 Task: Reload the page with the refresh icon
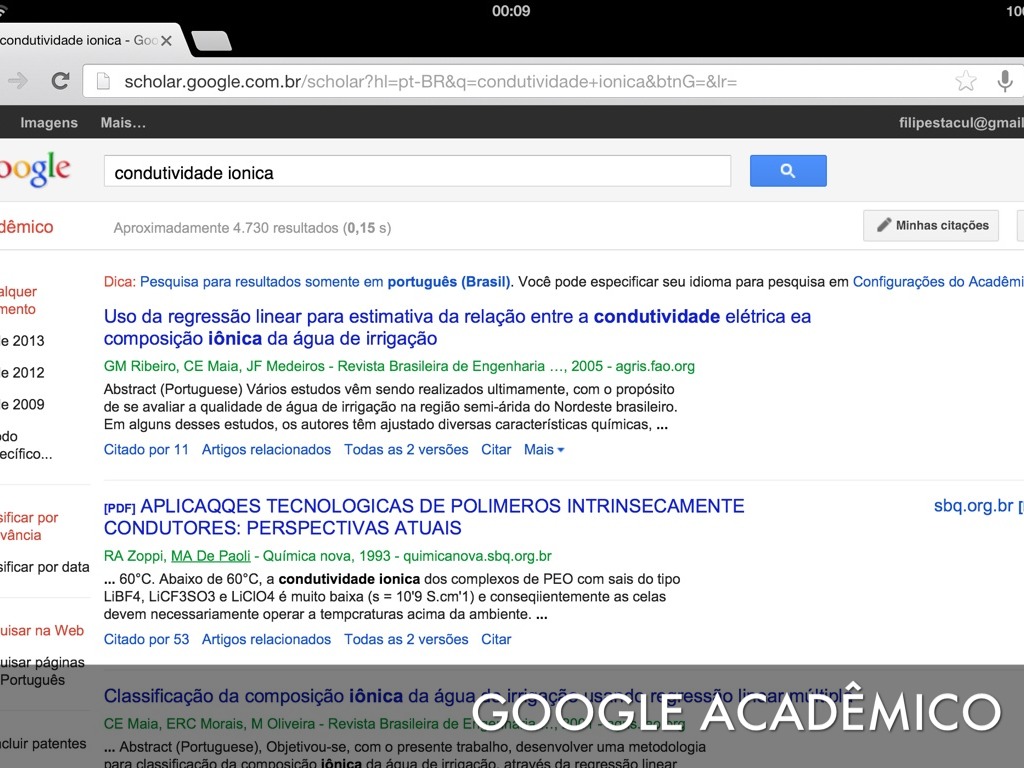(x=60, y=81)
